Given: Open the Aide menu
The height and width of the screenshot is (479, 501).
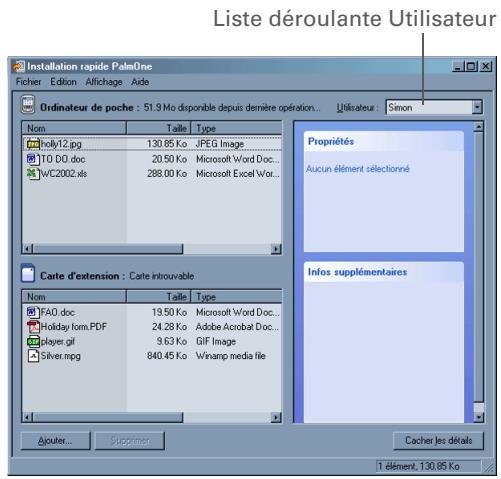Looking at the screenshot, I should click(x=140, y=82).
